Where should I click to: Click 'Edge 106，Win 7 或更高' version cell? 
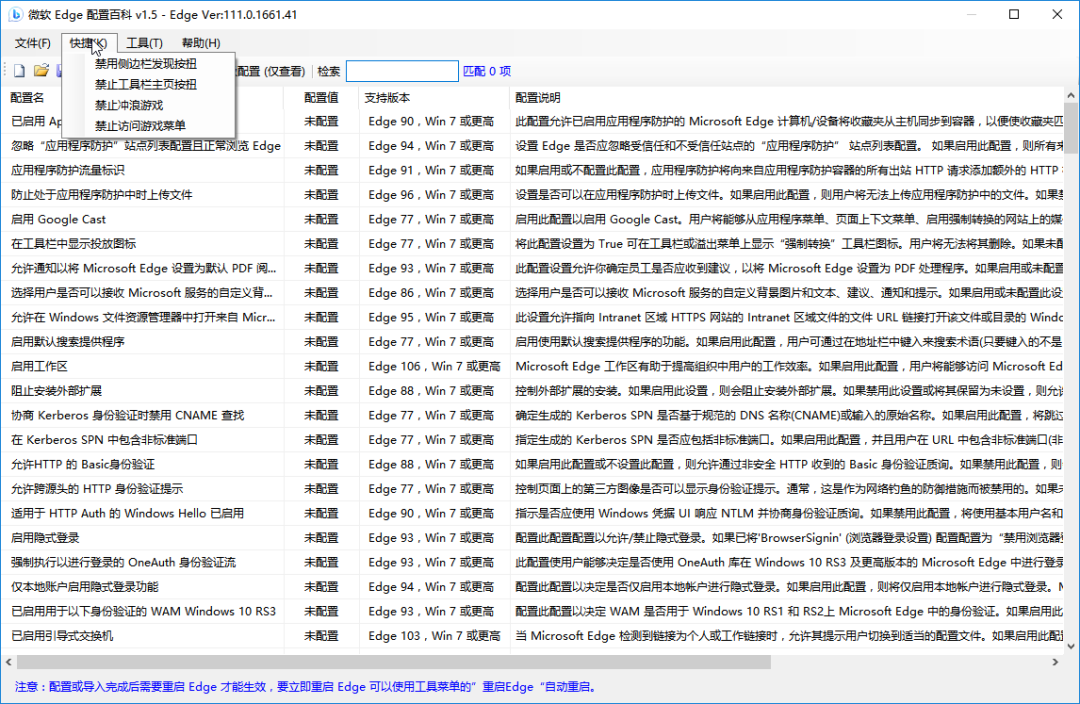[x=434, y=366]
